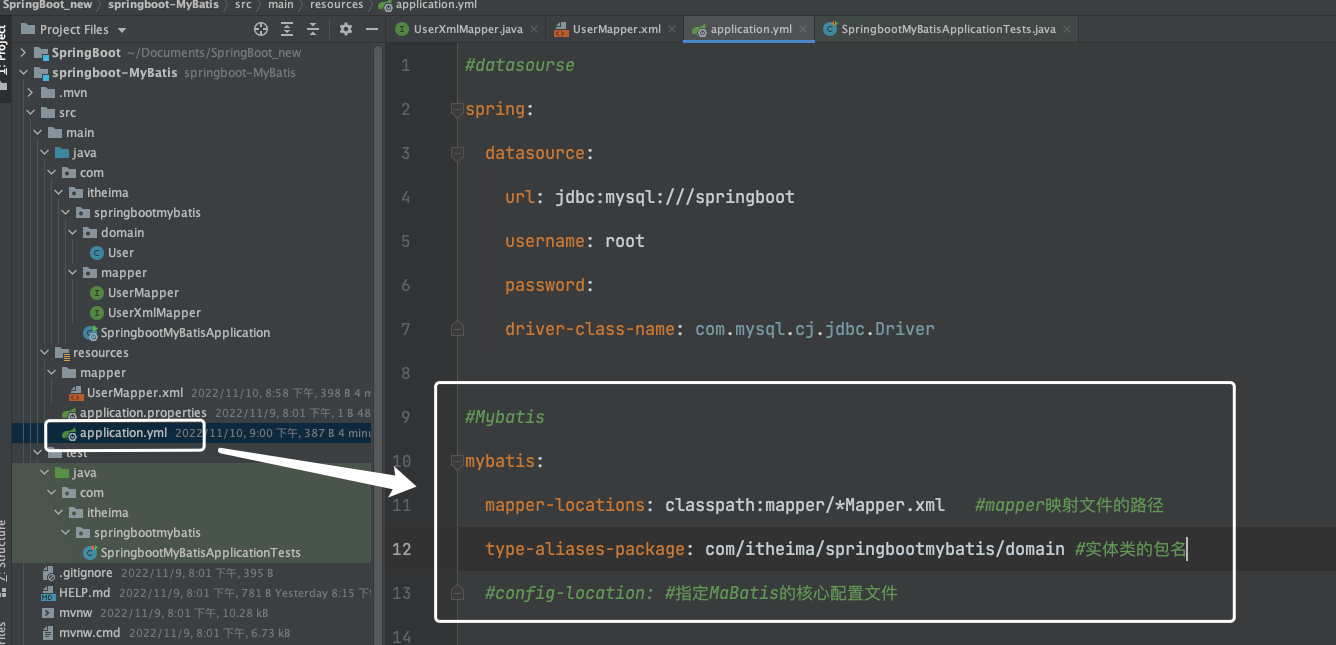
Task: Collapse the test folder node
Action: tap(38, 453)
